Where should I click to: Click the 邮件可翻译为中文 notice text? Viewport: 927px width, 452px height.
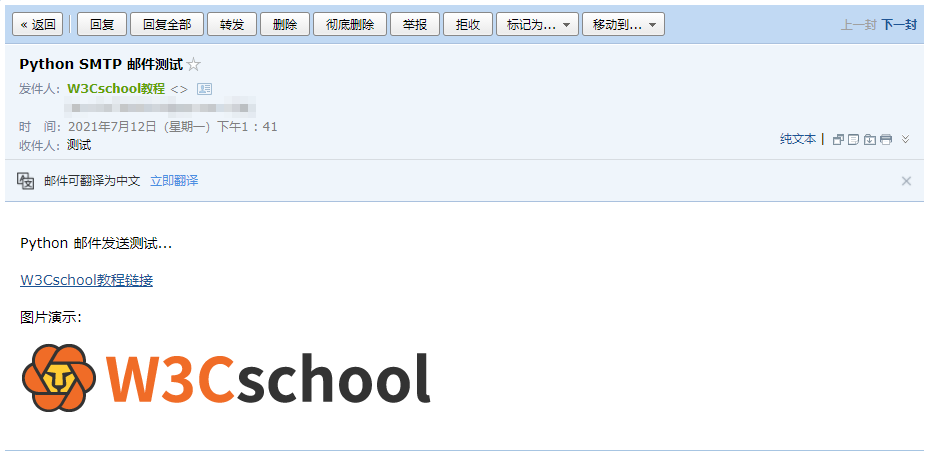pos(92,181)
